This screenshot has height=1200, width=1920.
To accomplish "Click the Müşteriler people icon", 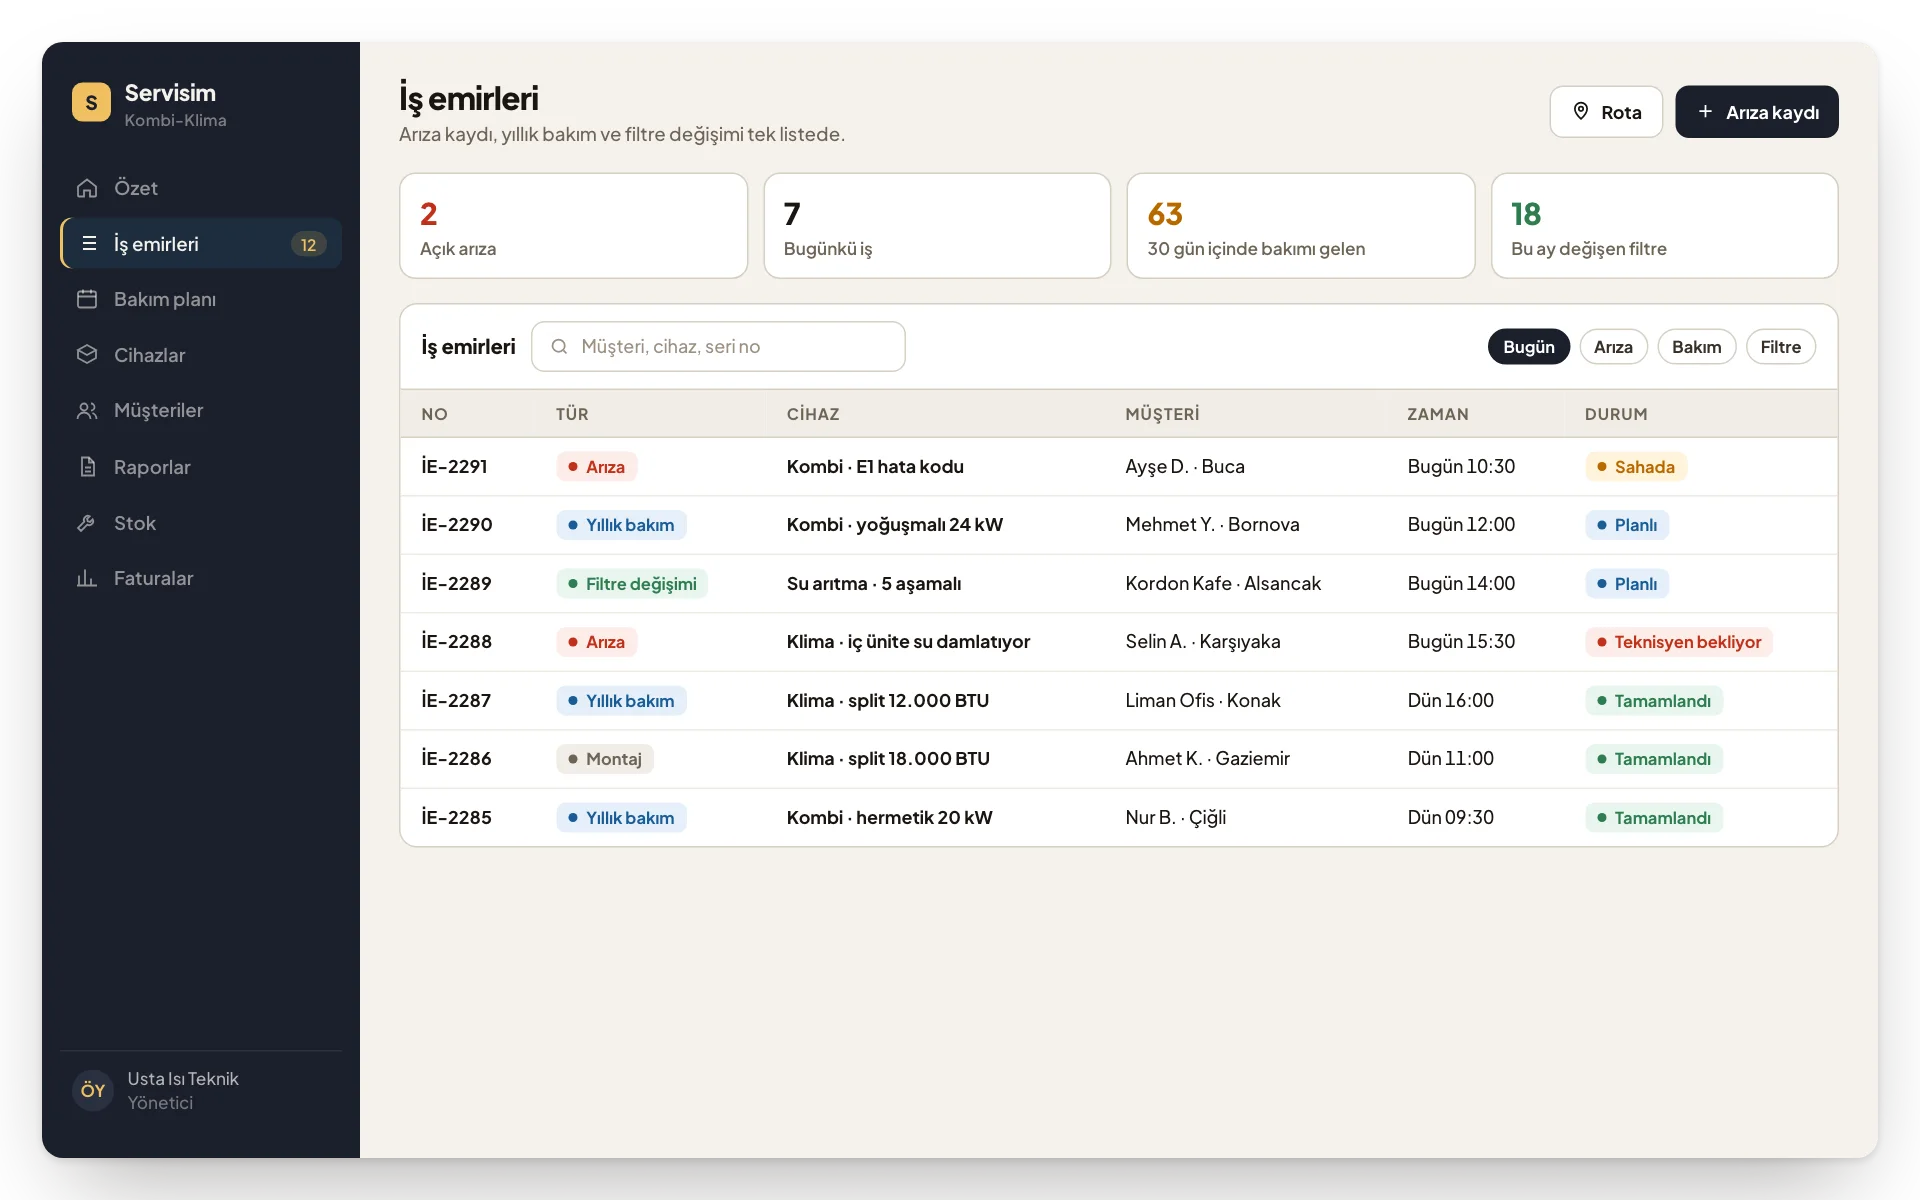I will [x=87, y=410].
